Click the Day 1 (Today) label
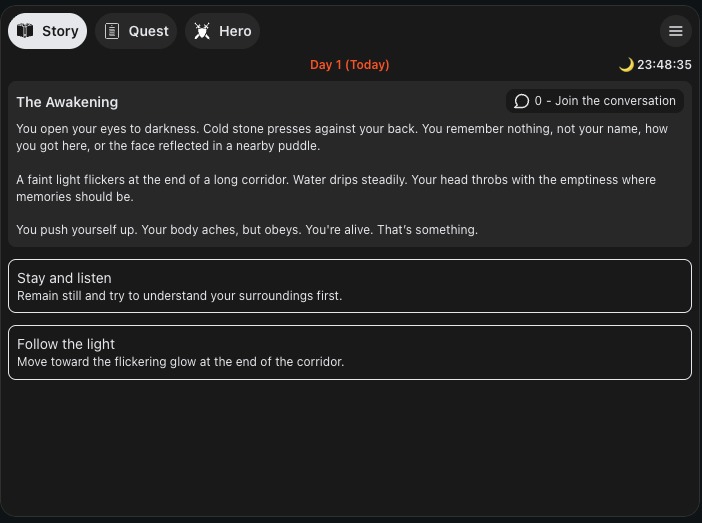This screenshot has height=523, width=702. (350, 65)
